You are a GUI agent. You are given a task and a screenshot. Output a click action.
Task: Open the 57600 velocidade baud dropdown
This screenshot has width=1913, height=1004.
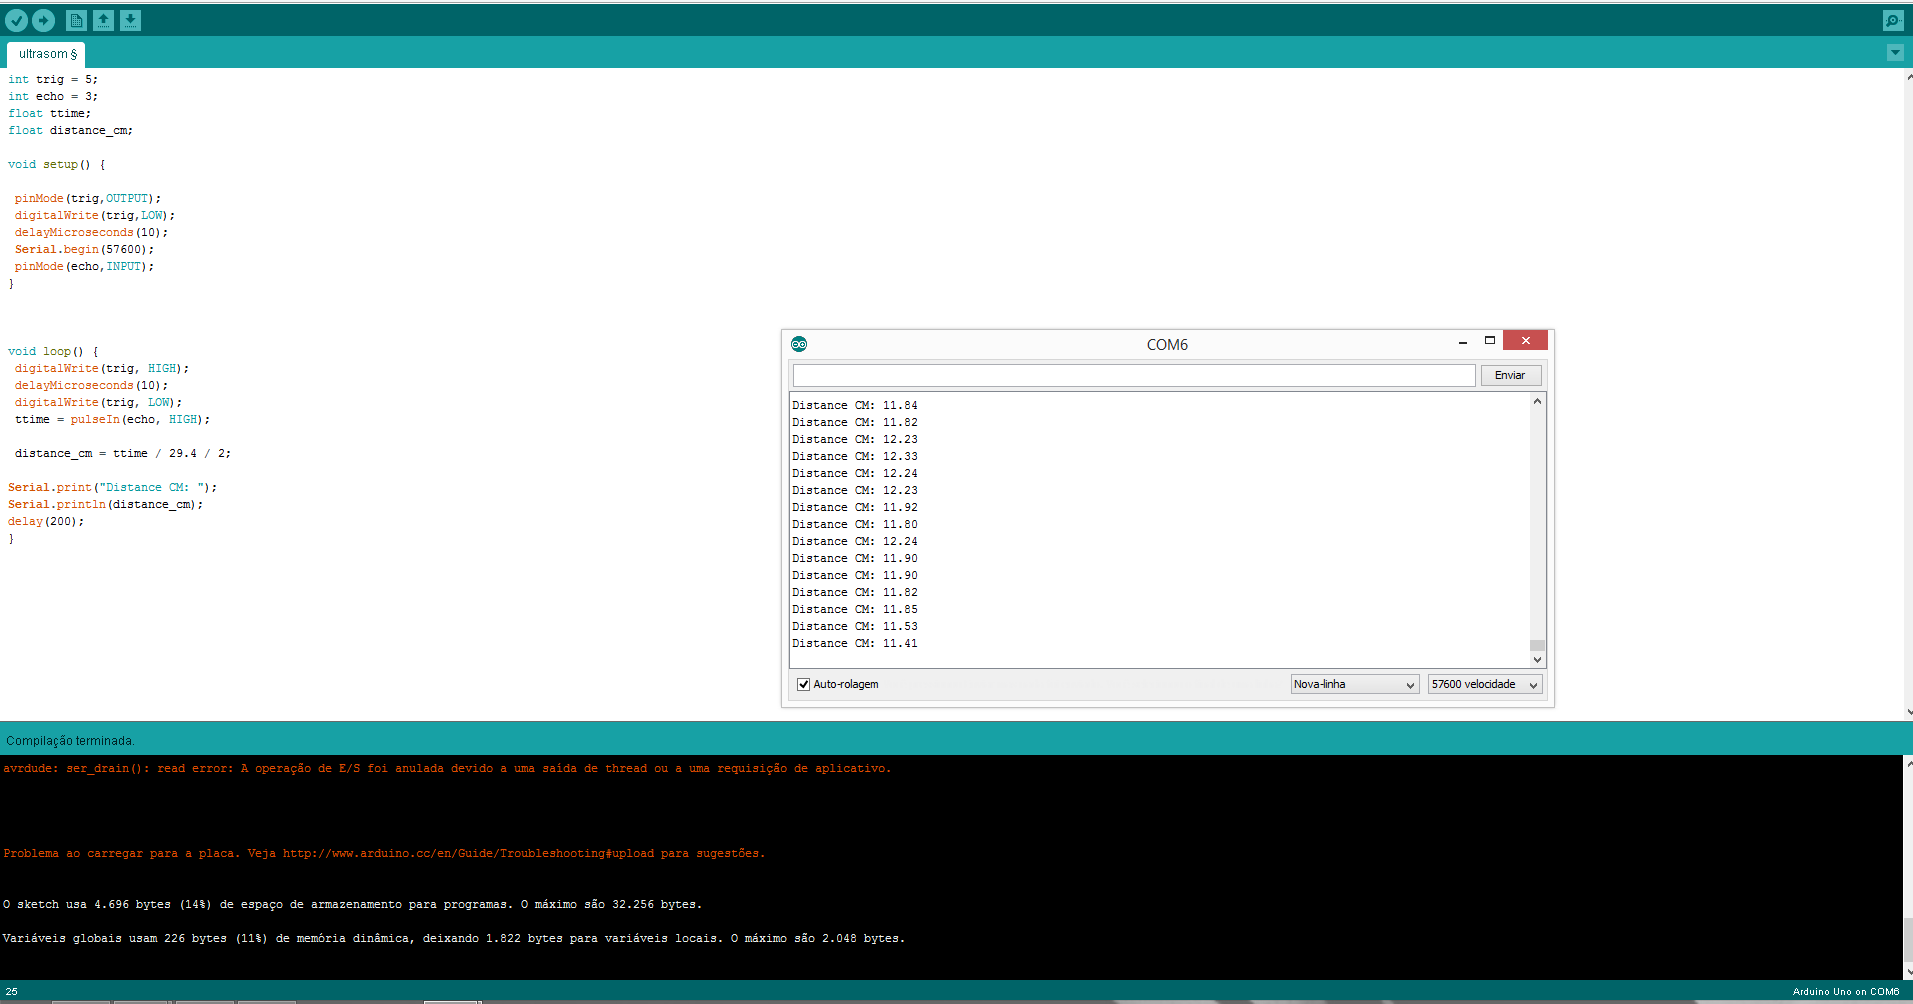[1485, 684]
